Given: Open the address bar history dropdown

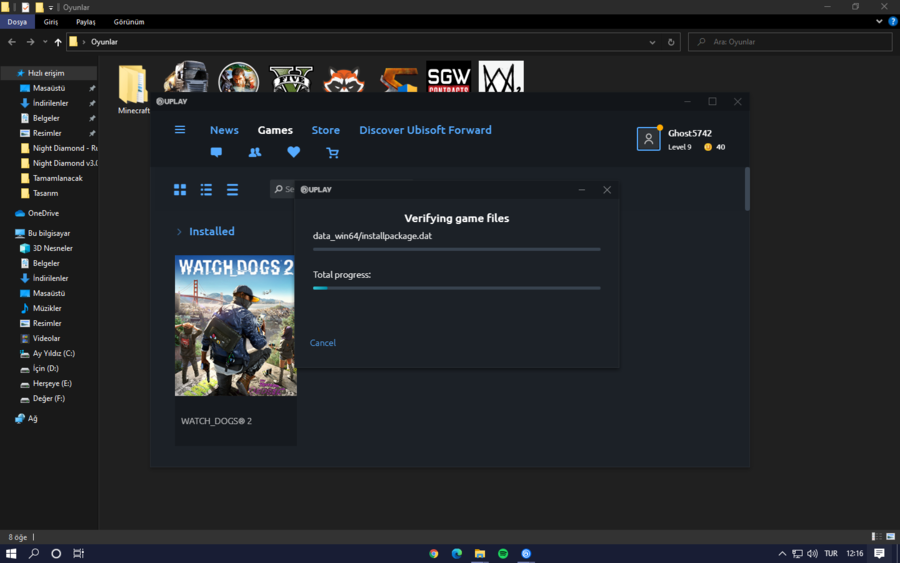Looking at the screenshot, I should (652, 42).
